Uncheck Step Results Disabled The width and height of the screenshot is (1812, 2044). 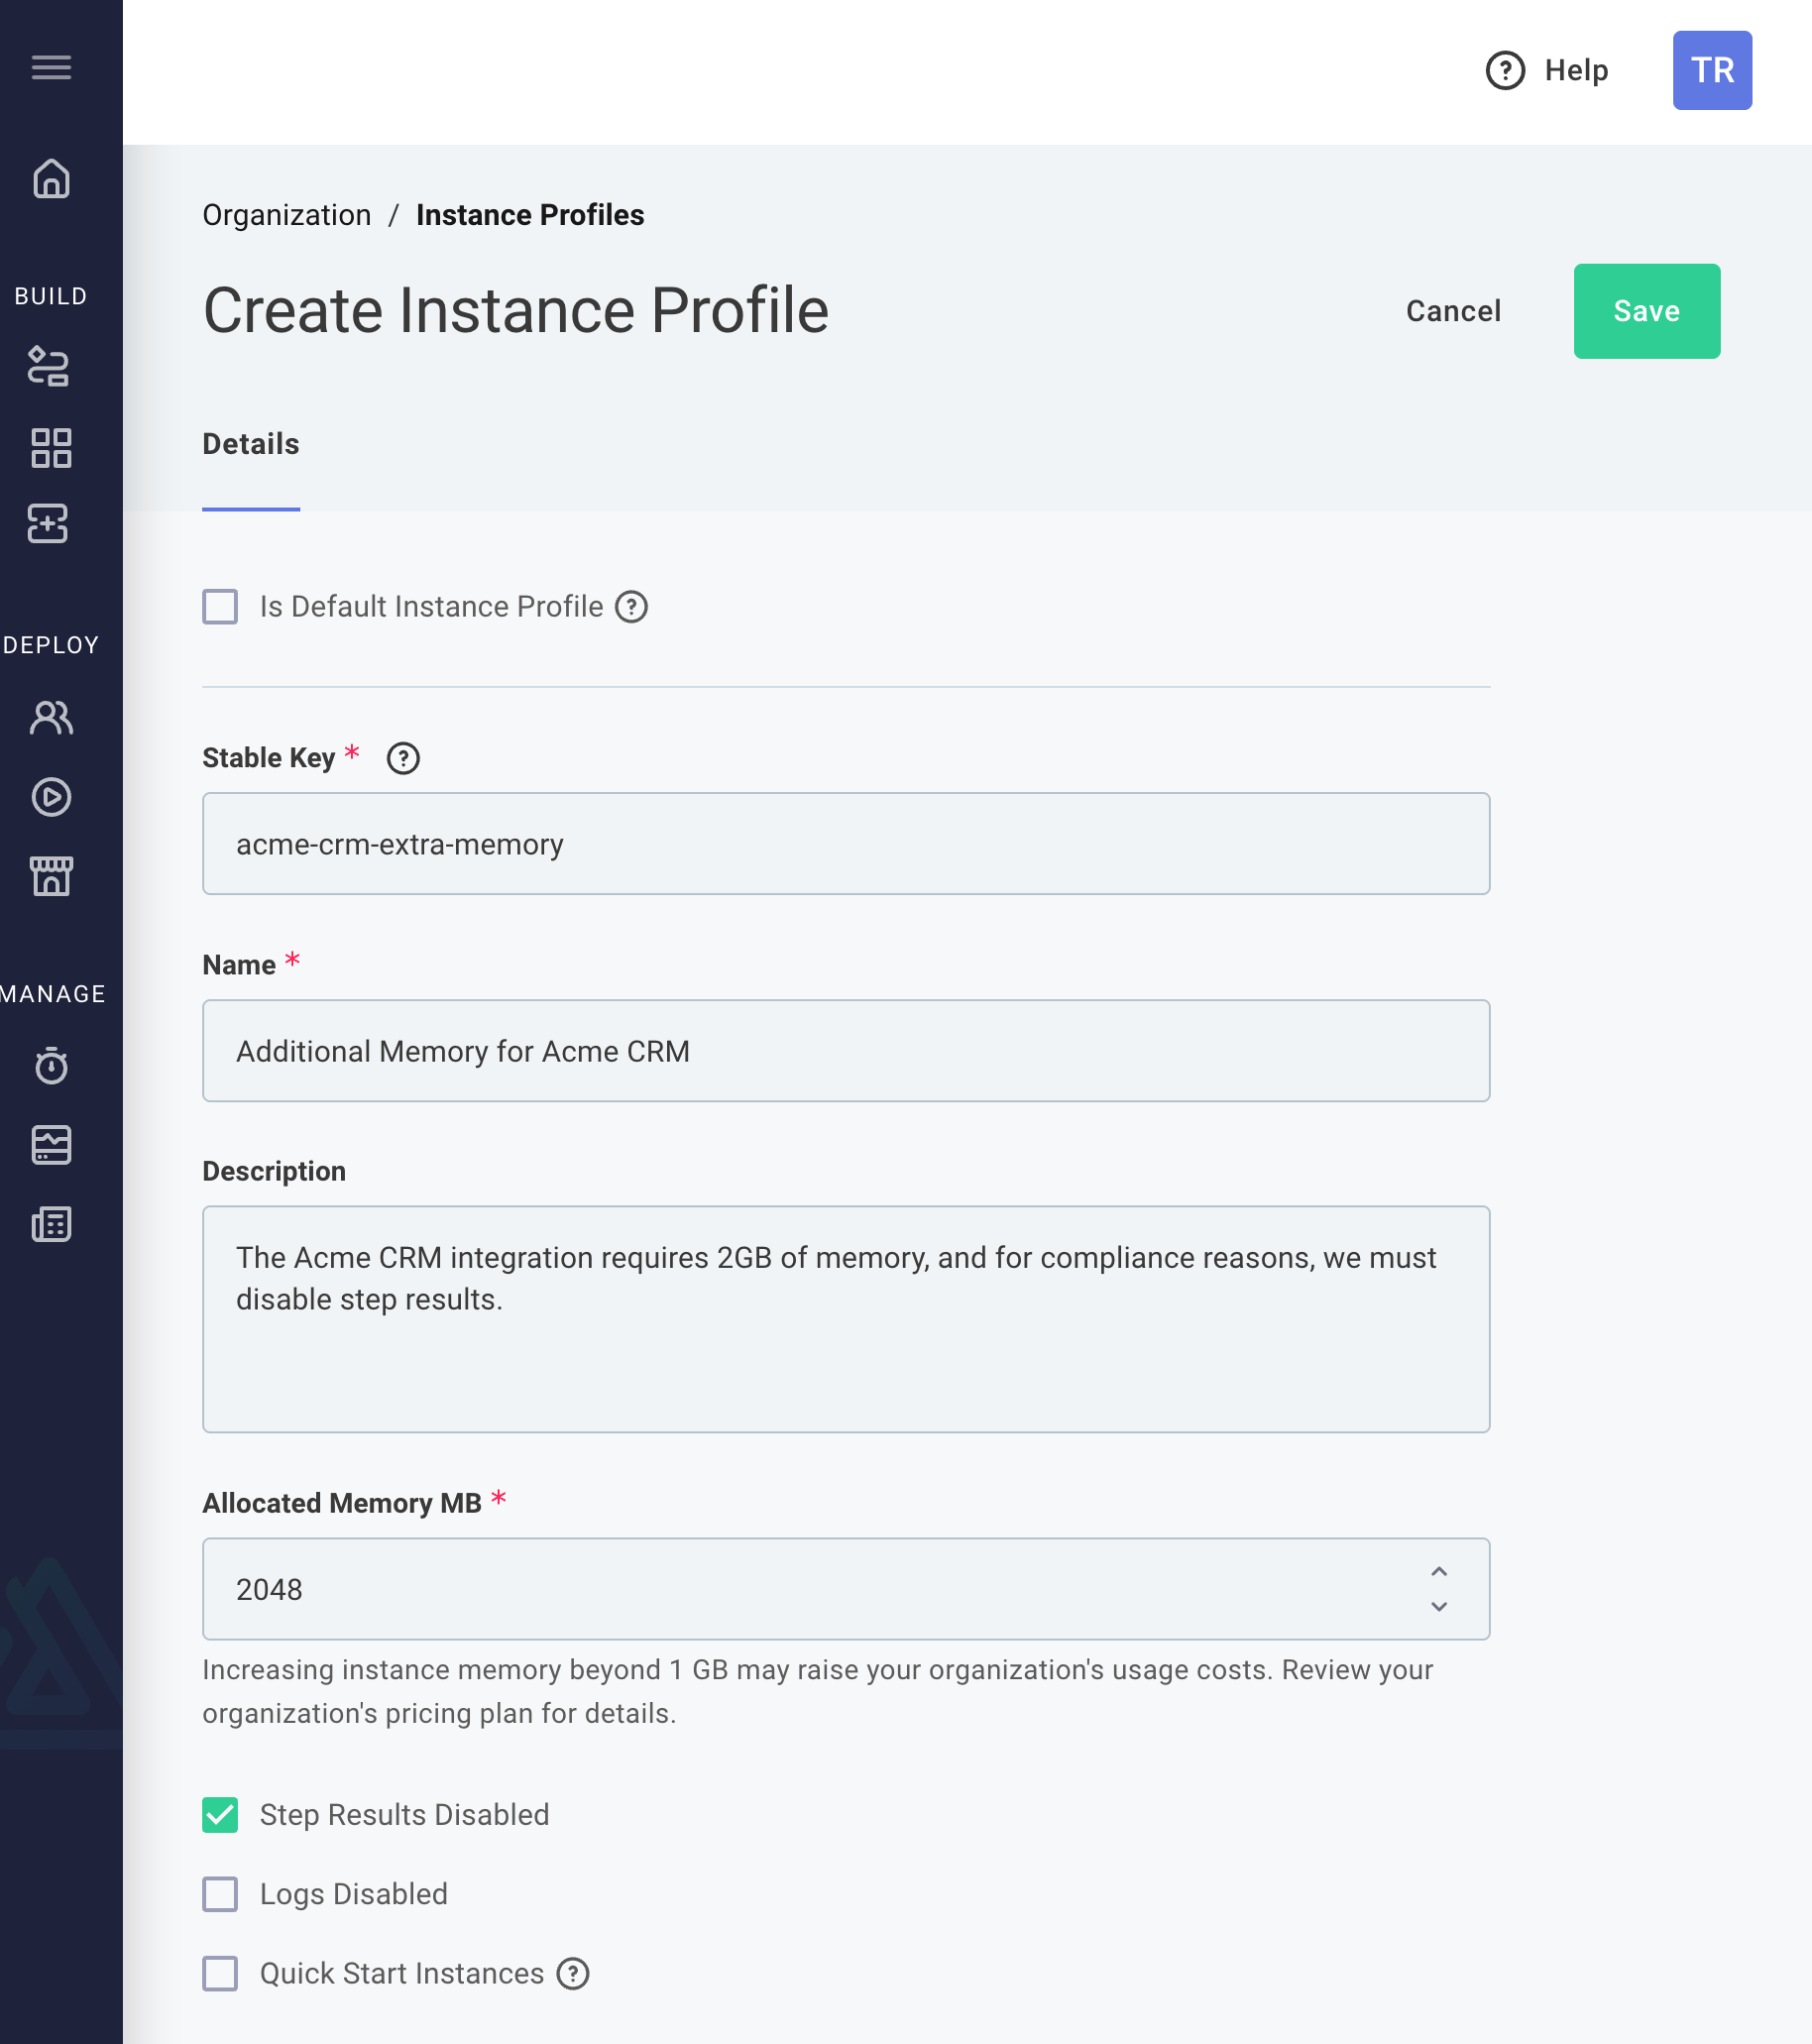tap(219, 1815)
